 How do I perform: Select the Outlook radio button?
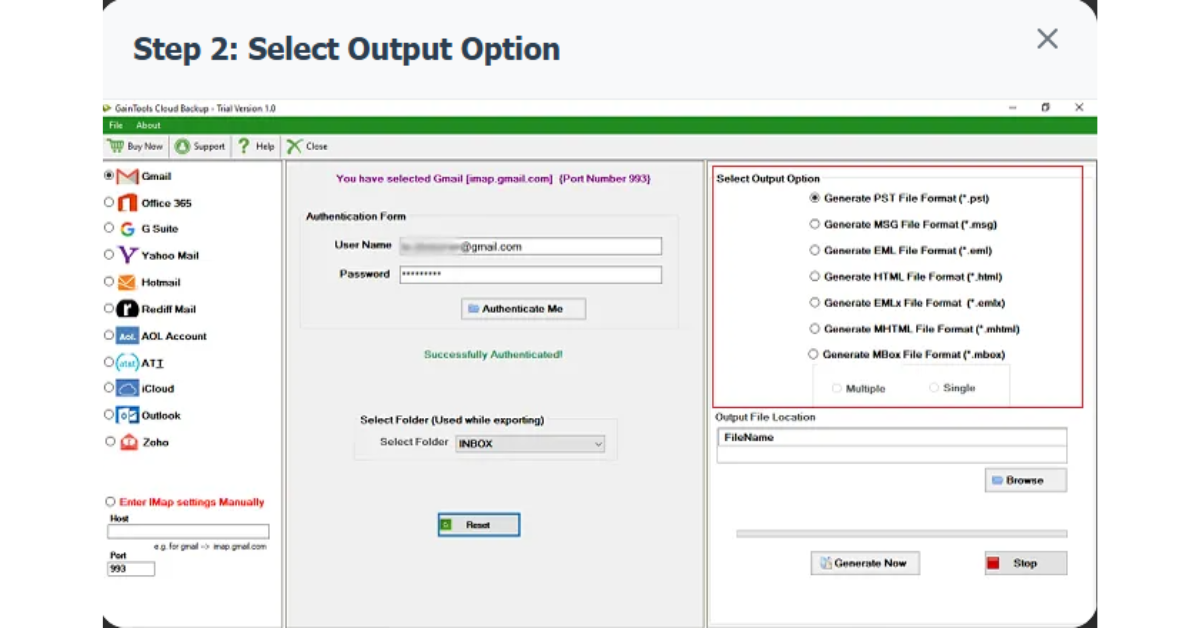point(109,414)
